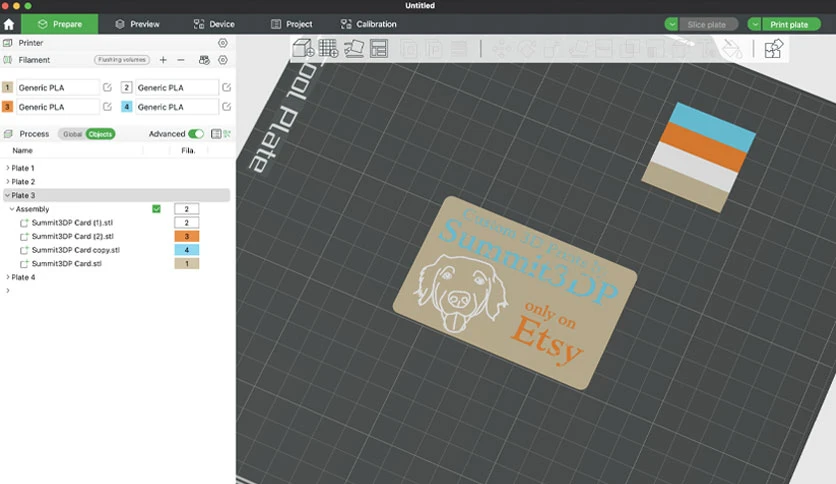Select Summit3DP Card (1).stl in tree
836x484 pixels.
point(72,223)
